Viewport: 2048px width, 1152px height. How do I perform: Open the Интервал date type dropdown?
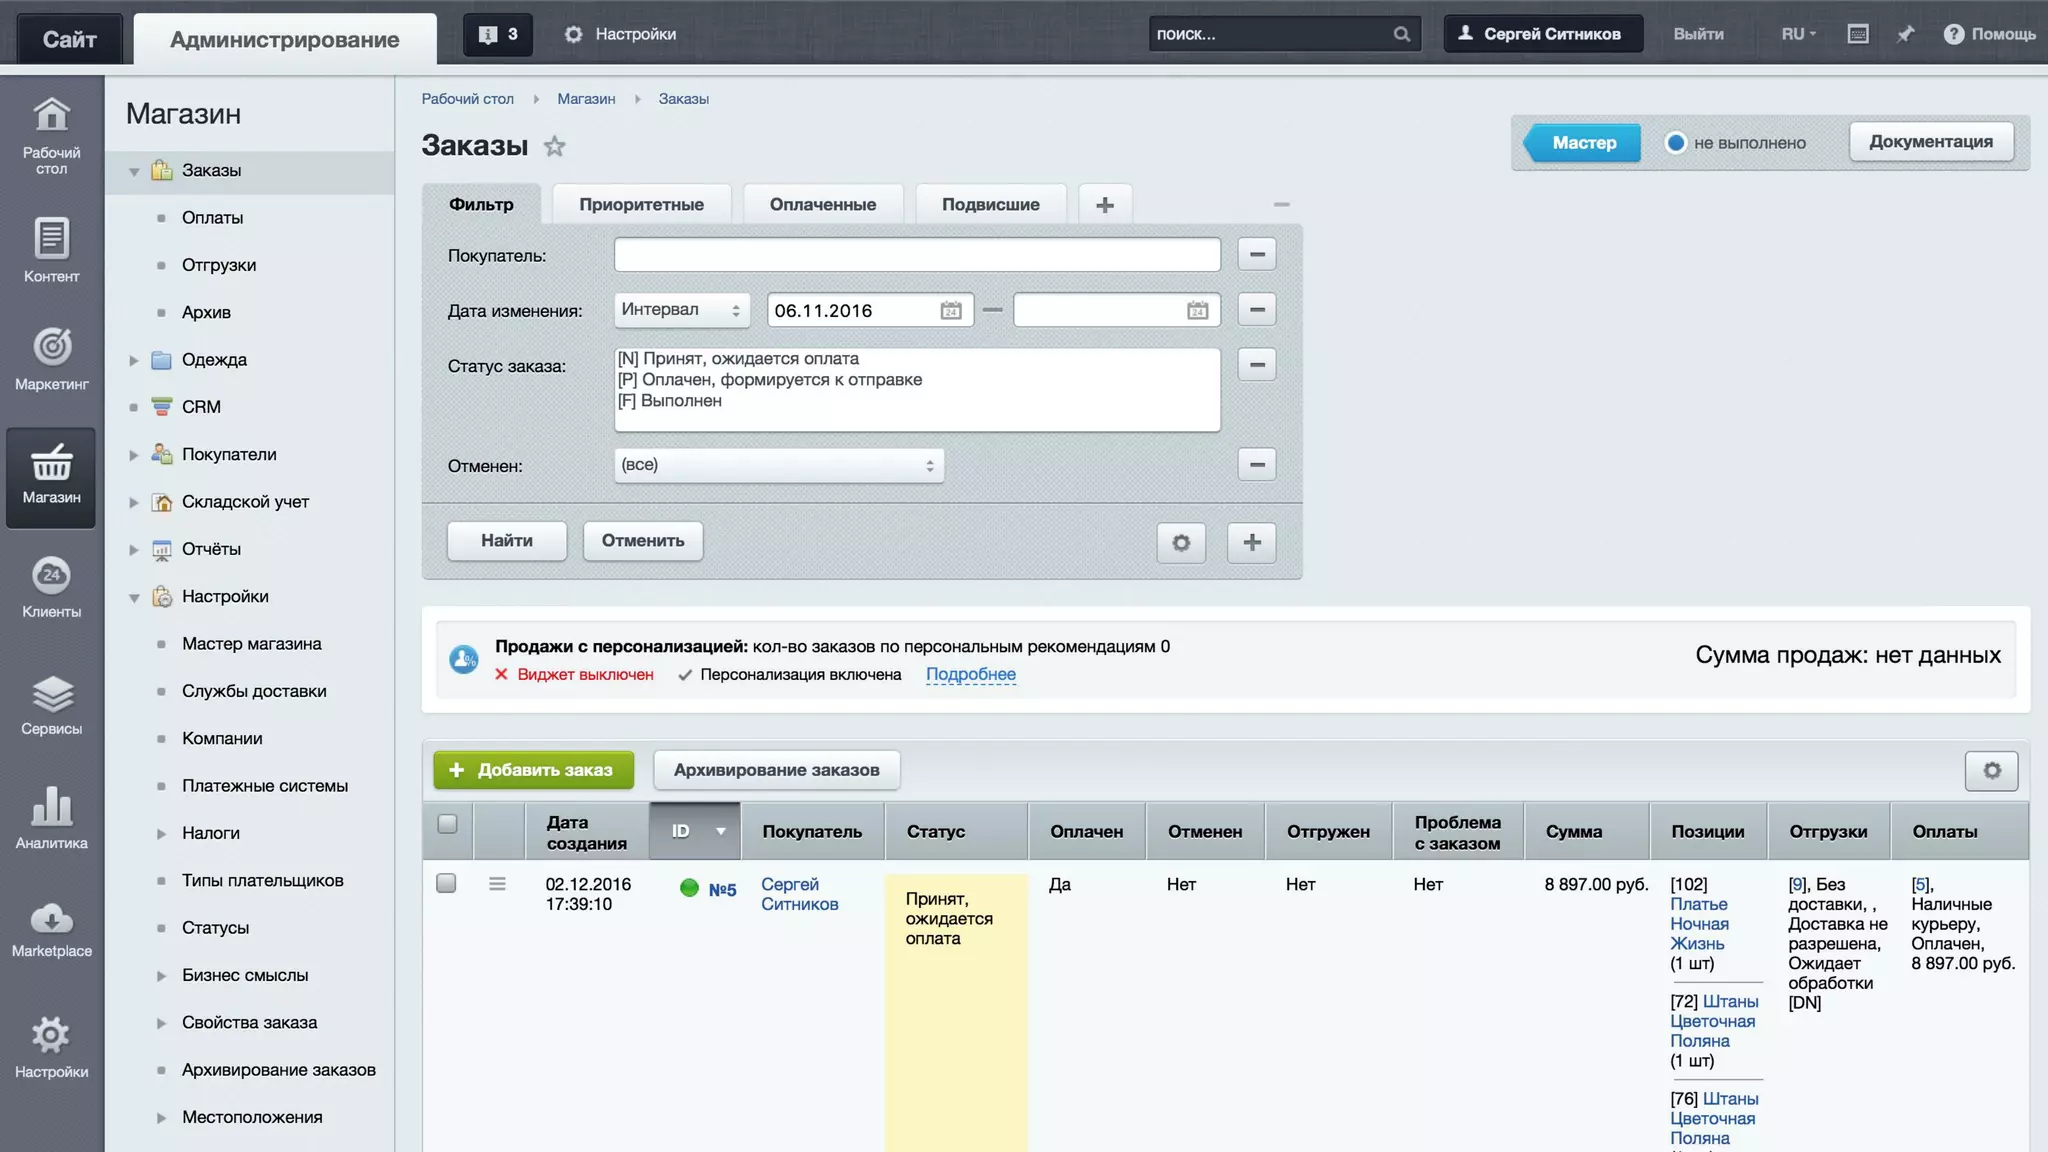click(682, 310)
